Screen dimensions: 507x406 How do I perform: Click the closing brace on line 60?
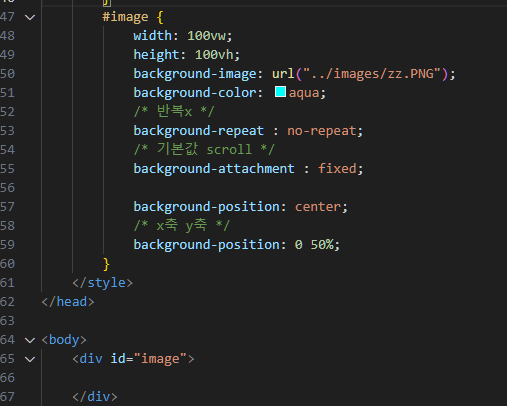click(106, 264)
